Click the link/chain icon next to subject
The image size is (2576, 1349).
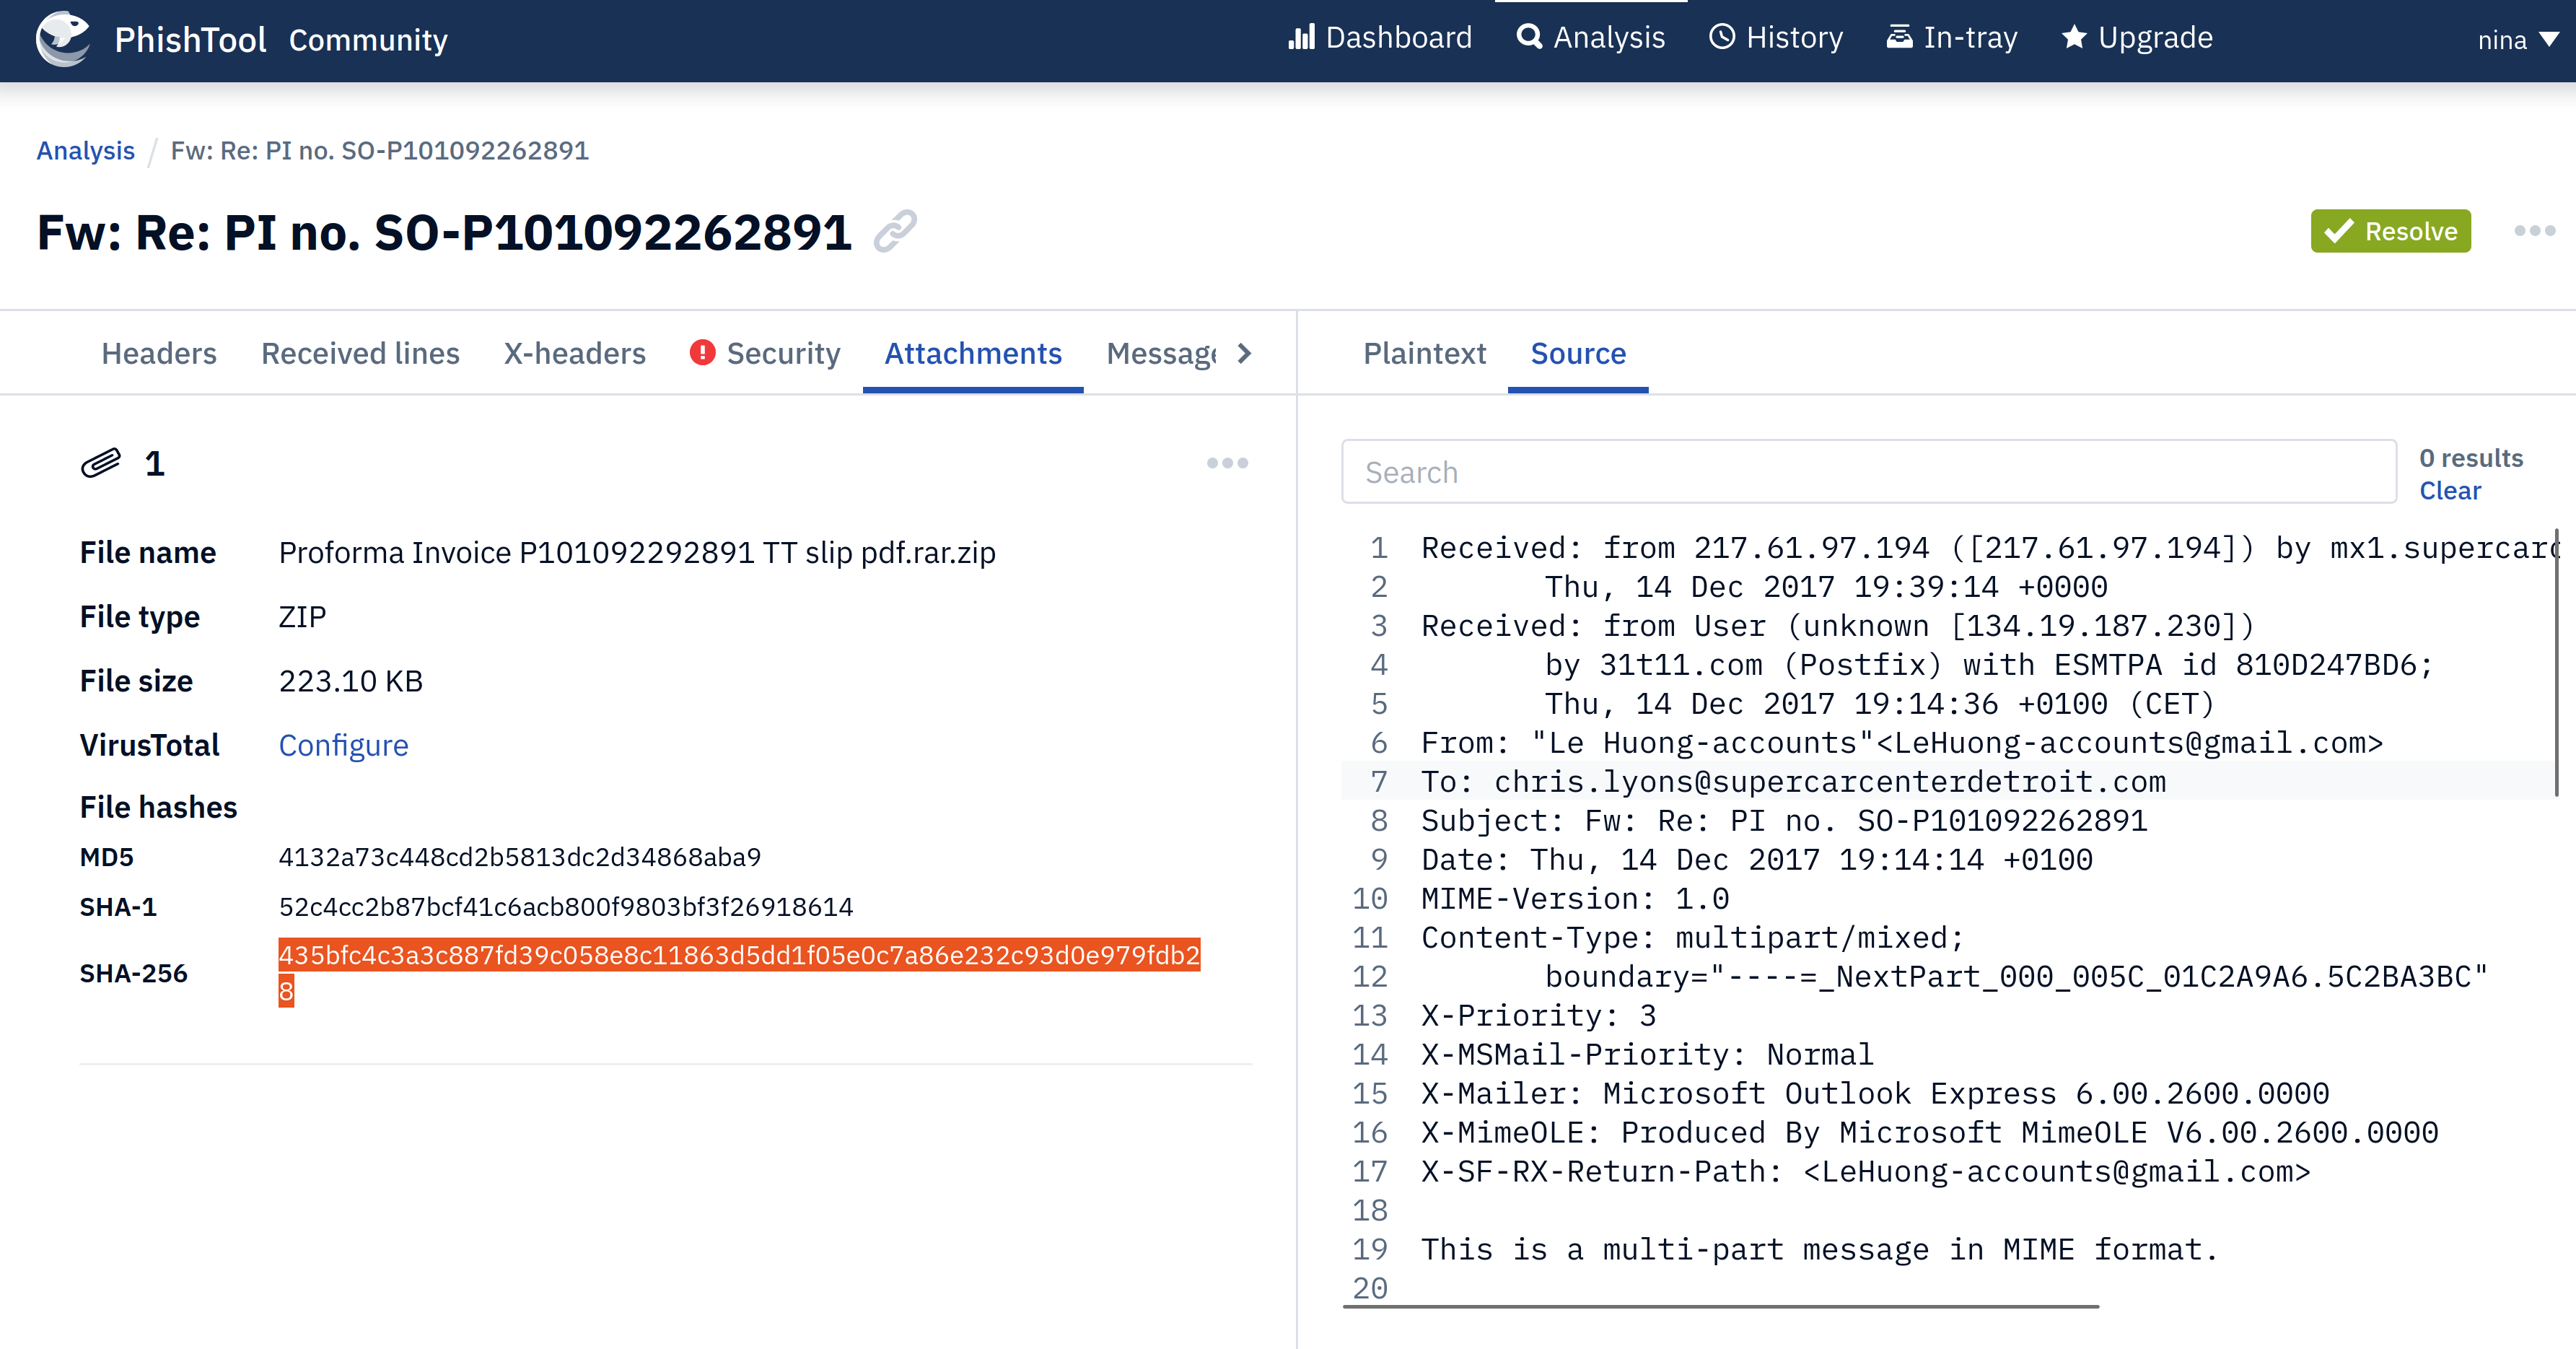click(898, 232)
